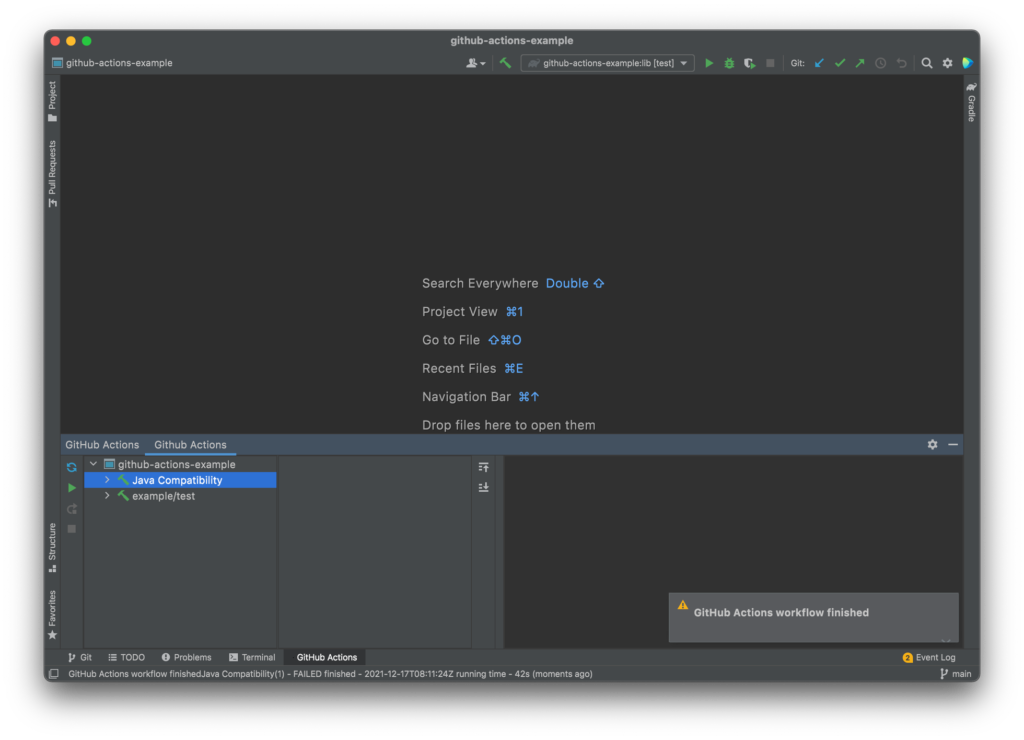The height and width of the screenshot is (740, 1024).
Task: Open the Problems tab
Action: (187, 657)
